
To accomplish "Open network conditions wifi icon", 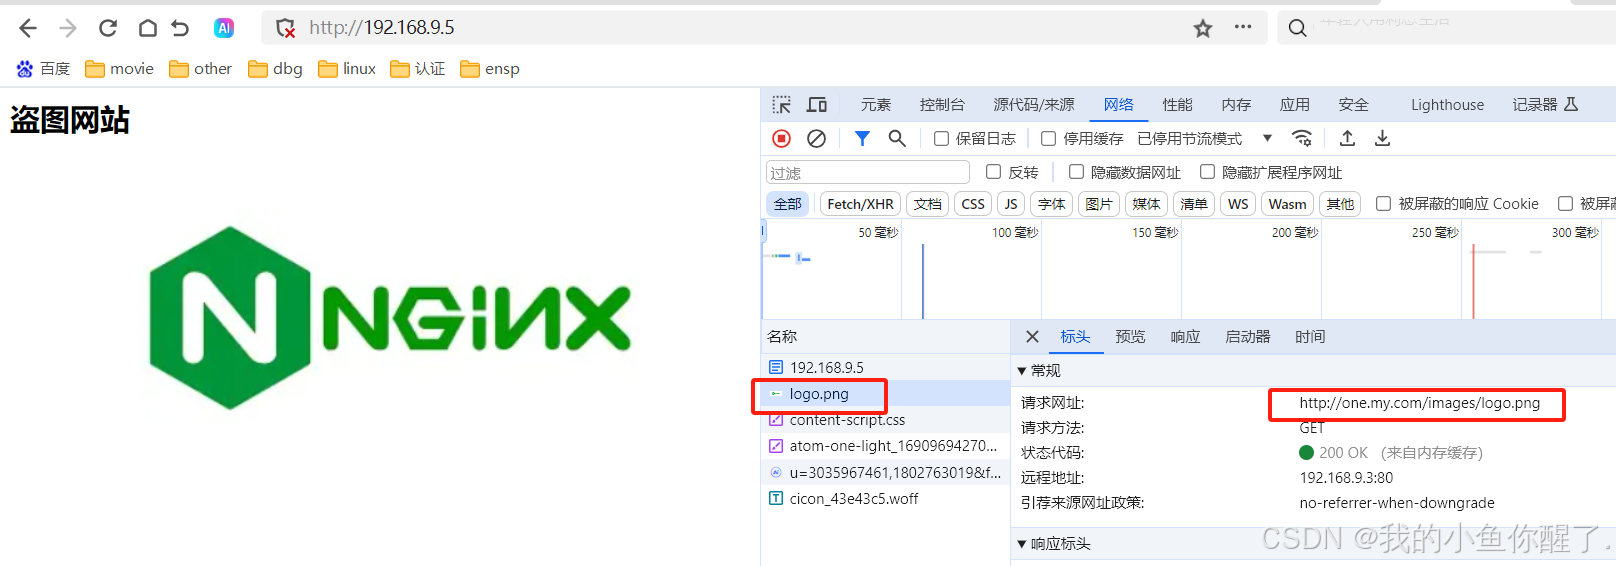I will [1302, 138].
